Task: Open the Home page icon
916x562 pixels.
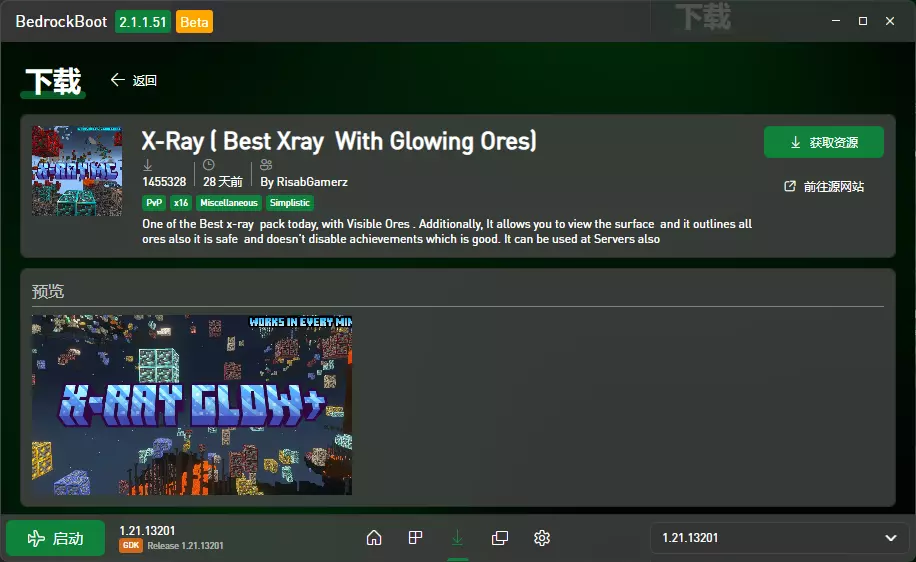Action: (374, 537)
